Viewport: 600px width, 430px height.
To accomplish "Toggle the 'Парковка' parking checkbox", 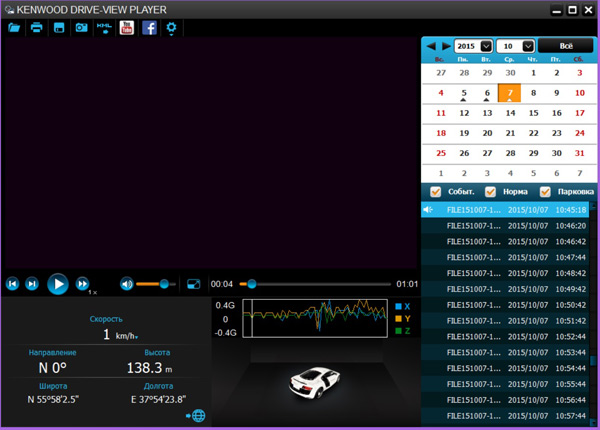I will point(545,192).
